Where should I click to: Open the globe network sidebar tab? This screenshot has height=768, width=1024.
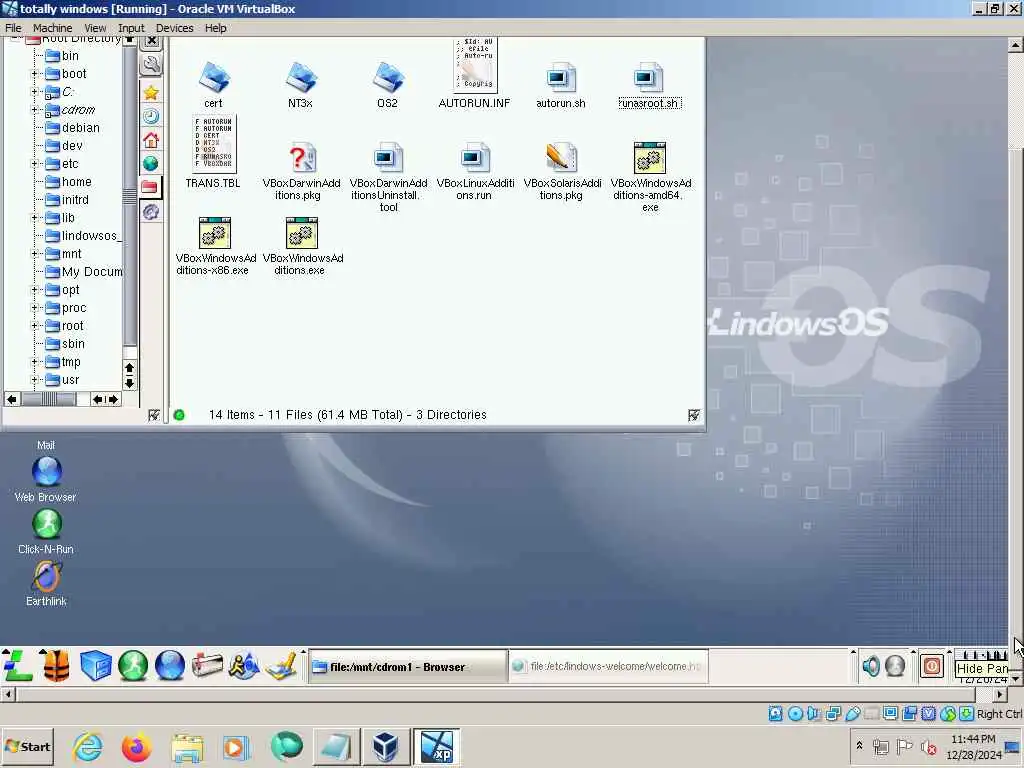[x=151, y=163]
